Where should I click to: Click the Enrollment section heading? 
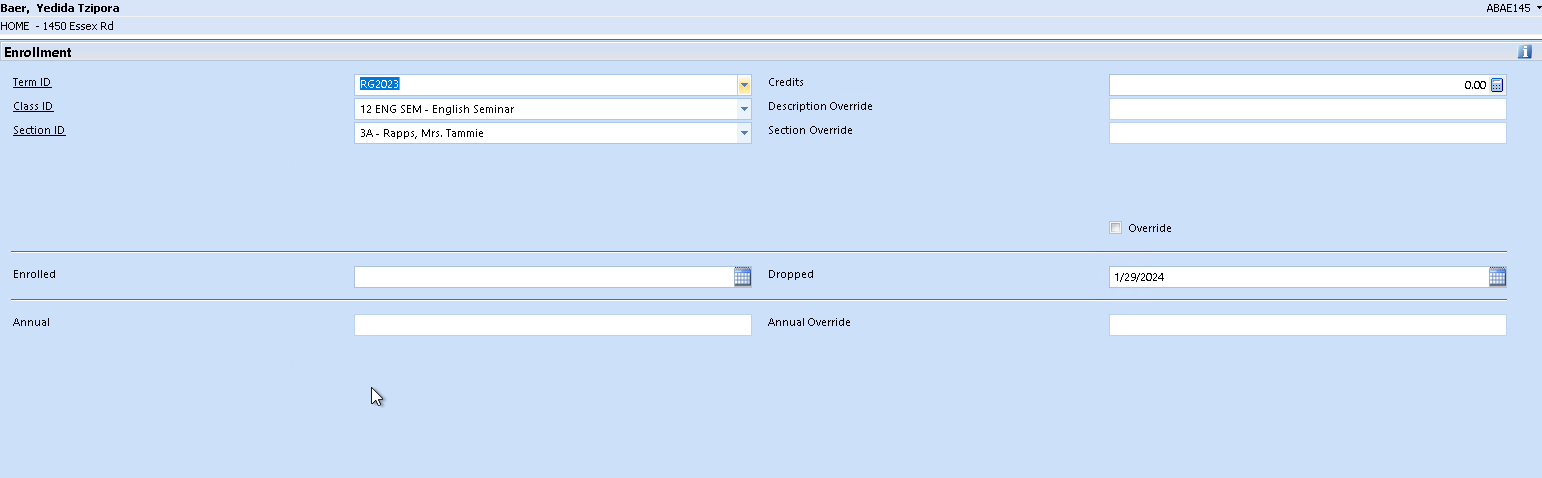[x=38, y=52]
